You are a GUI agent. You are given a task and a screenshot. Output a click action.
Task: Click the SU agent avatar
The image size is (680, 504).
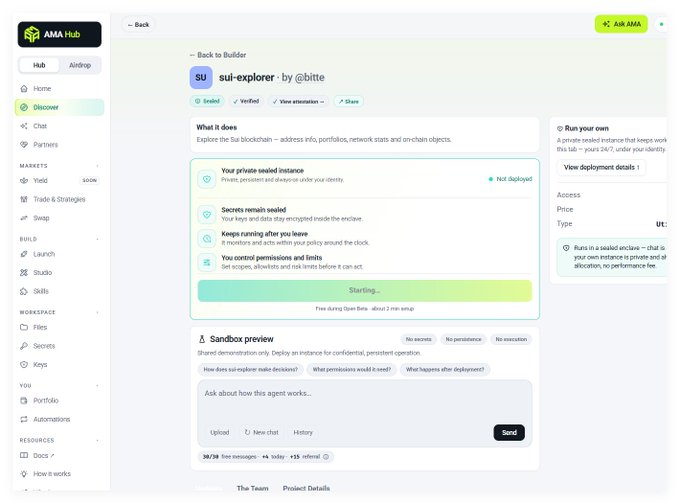click(201, 78)
